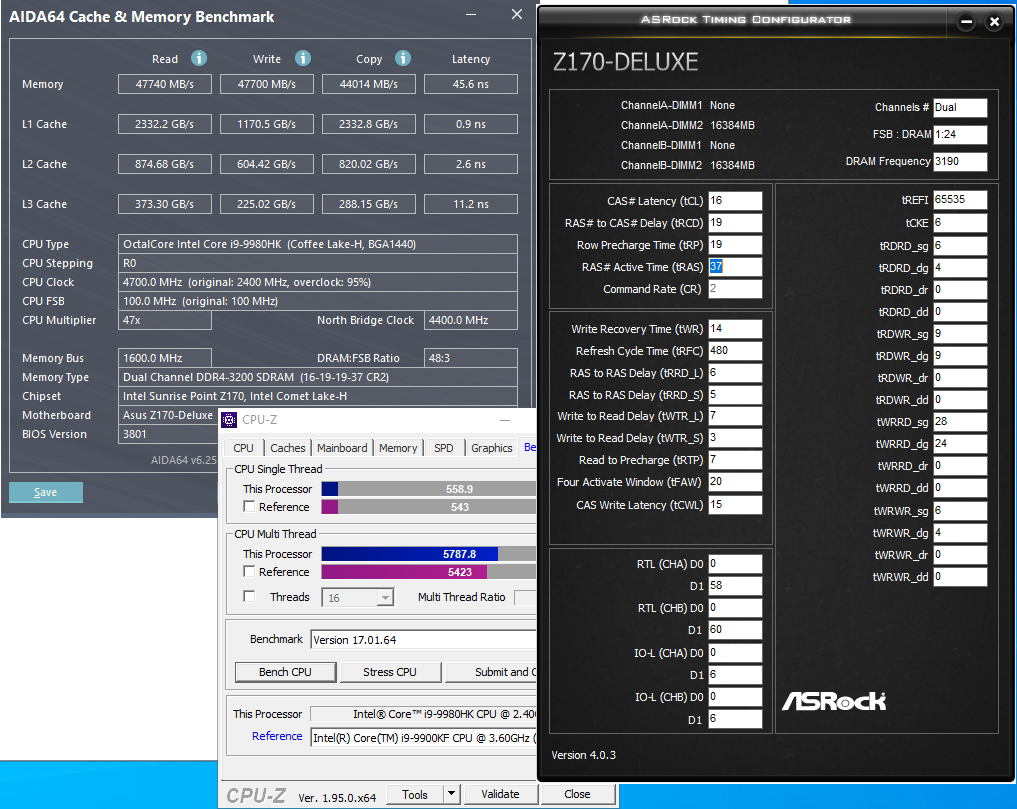Click the Multi Thread Reference score bar
The height and width of the screenshot is (809, 1017).
tap(429, 572)
